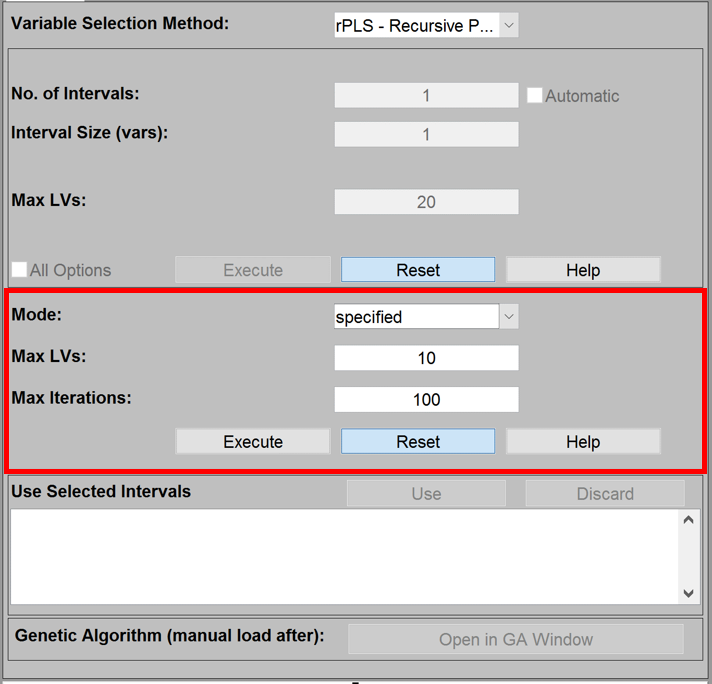Click Reset next to All Options
Viewport: 712px width, 684px height.
418,270
